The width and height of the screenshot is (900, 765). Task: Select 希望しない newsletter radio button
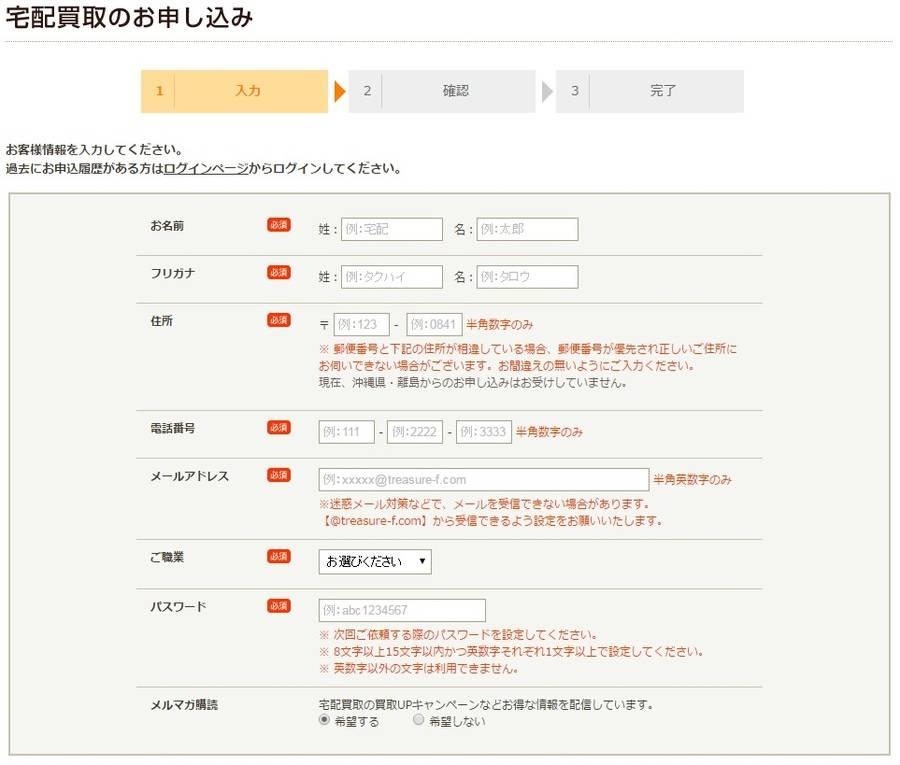(418, 721)
